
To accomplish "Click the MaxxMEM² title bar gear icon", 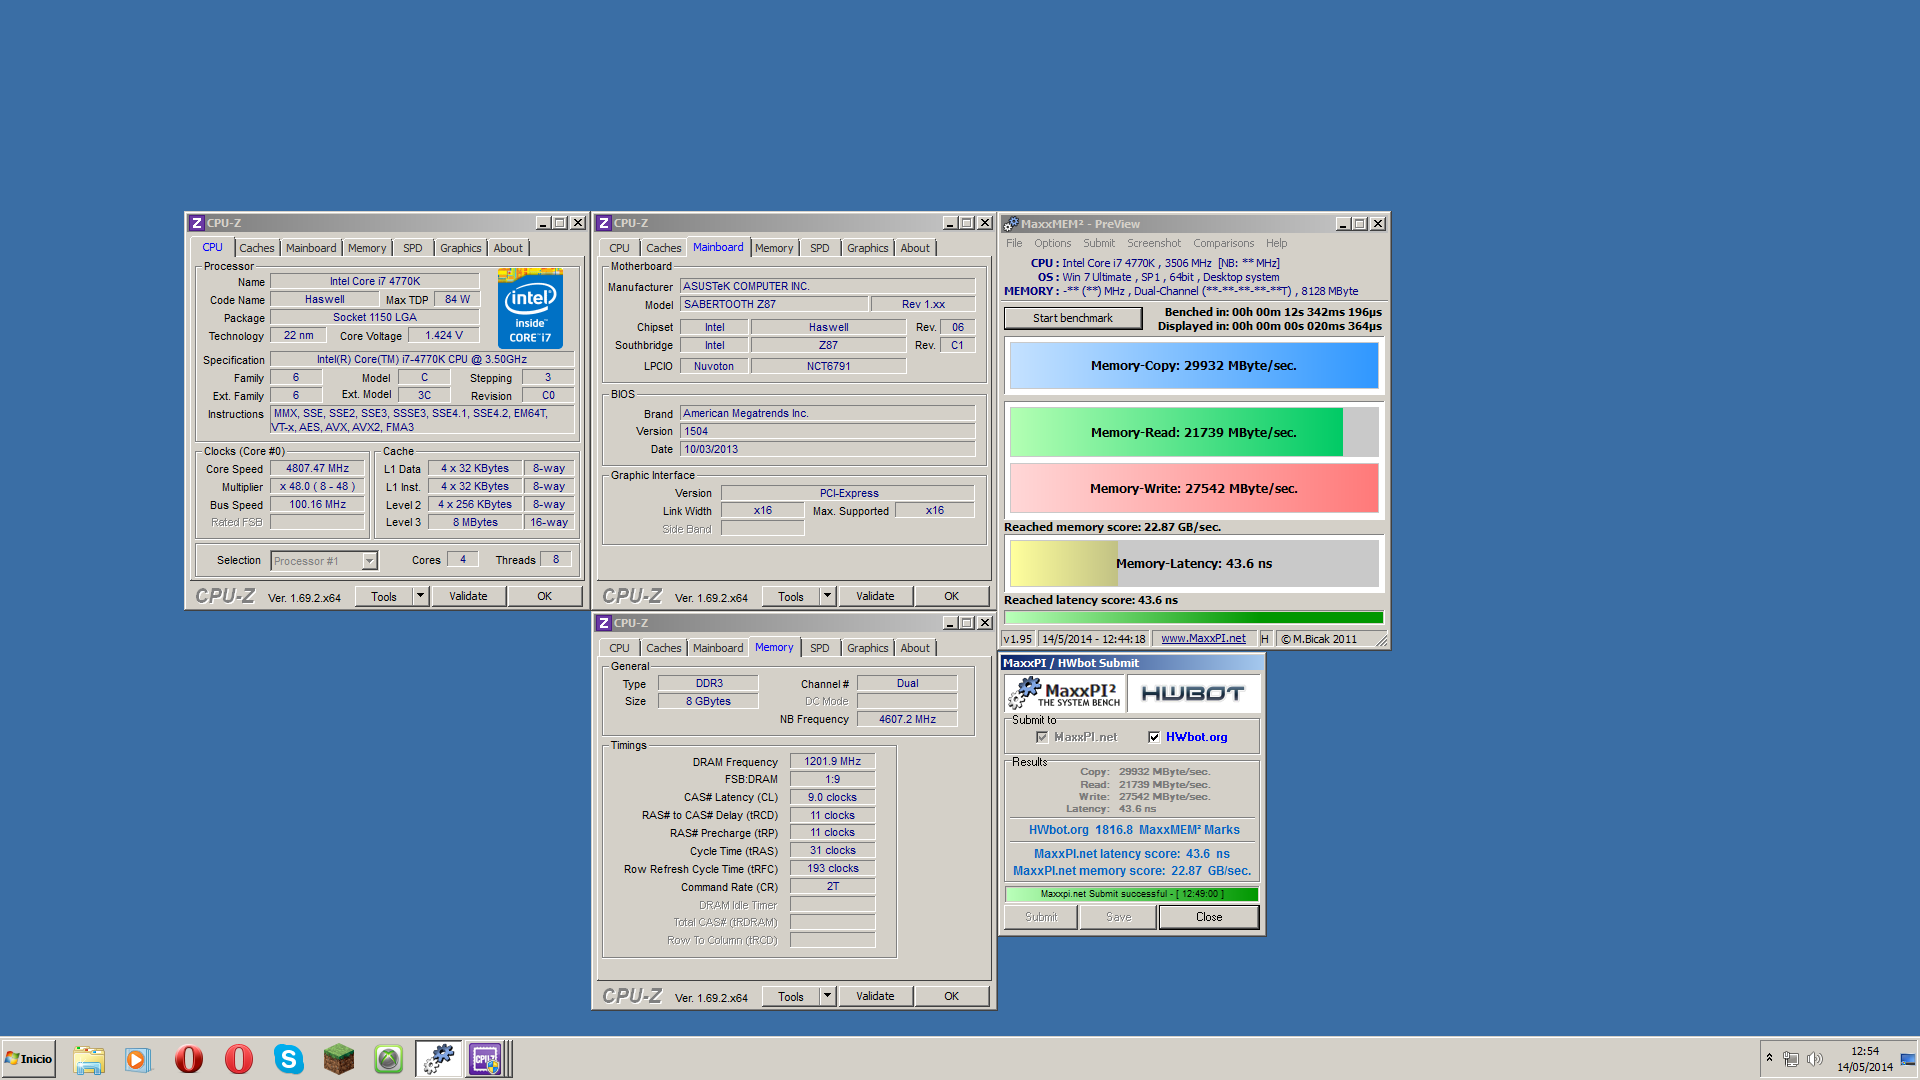I will 1011,224.
